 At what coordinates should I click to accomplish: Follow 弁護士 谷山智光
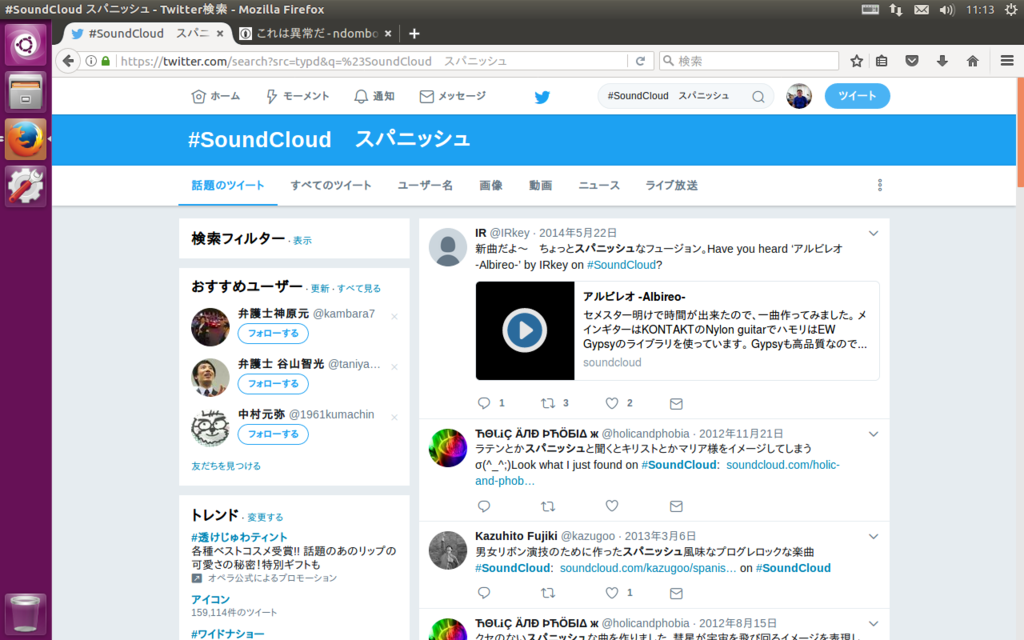[x=273, y=383]
